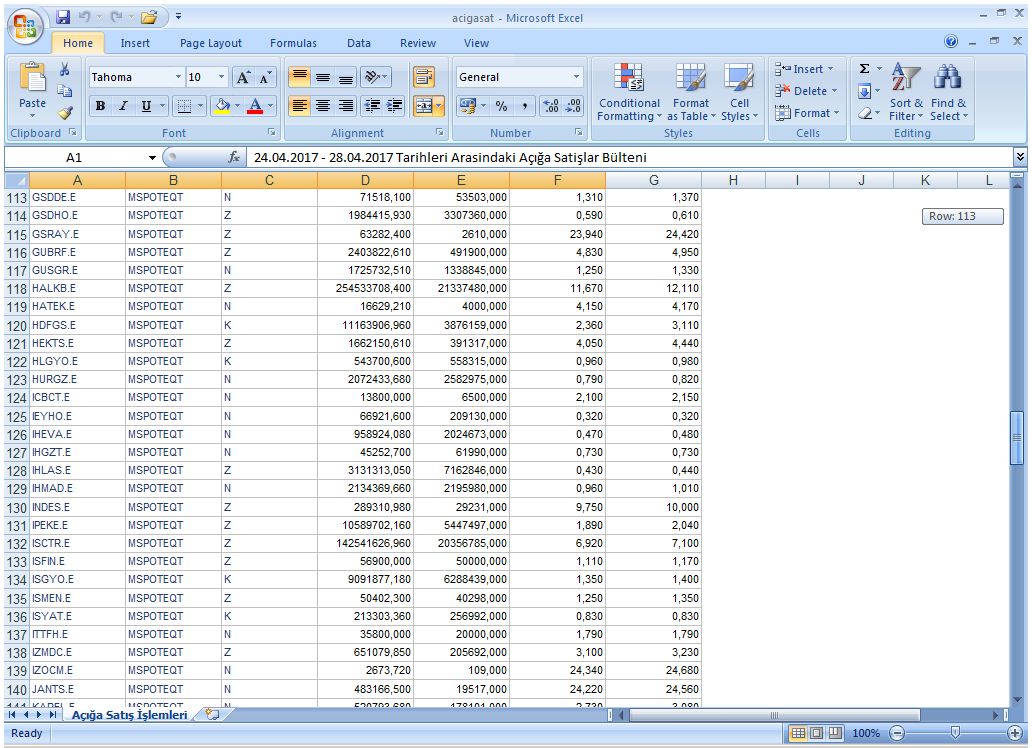Select the Format Painter brush
Screen dimensions: 1032x748
coord(64,113)
